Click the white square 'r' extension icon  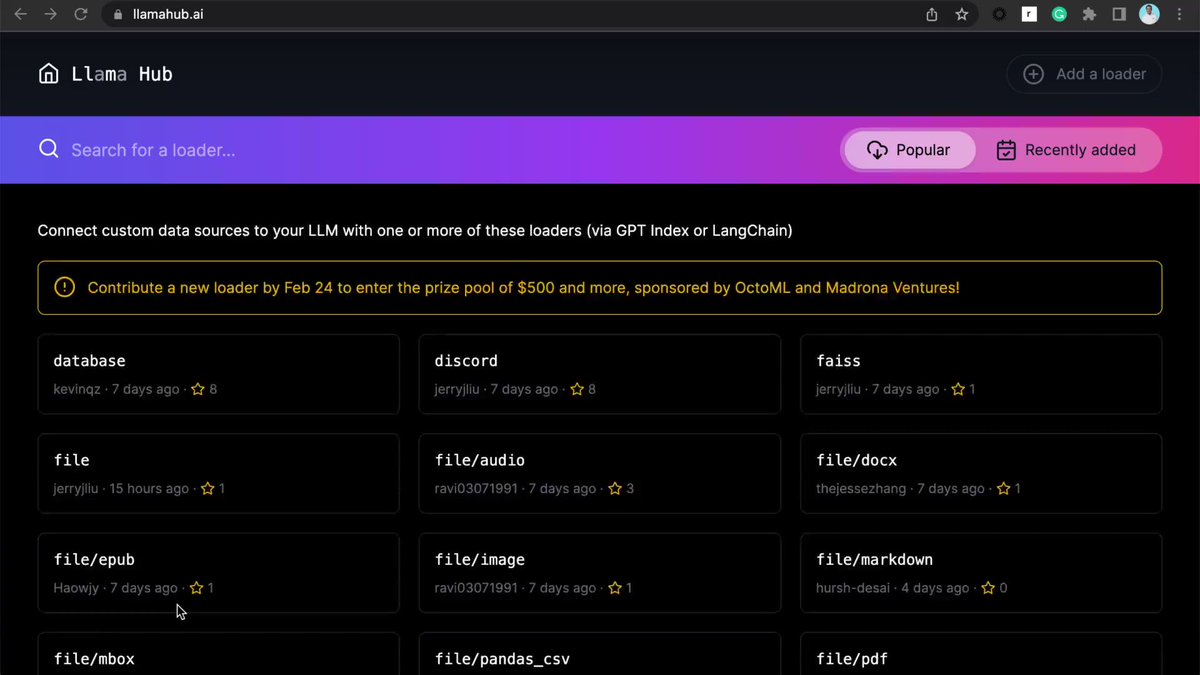pos(1029,15)
